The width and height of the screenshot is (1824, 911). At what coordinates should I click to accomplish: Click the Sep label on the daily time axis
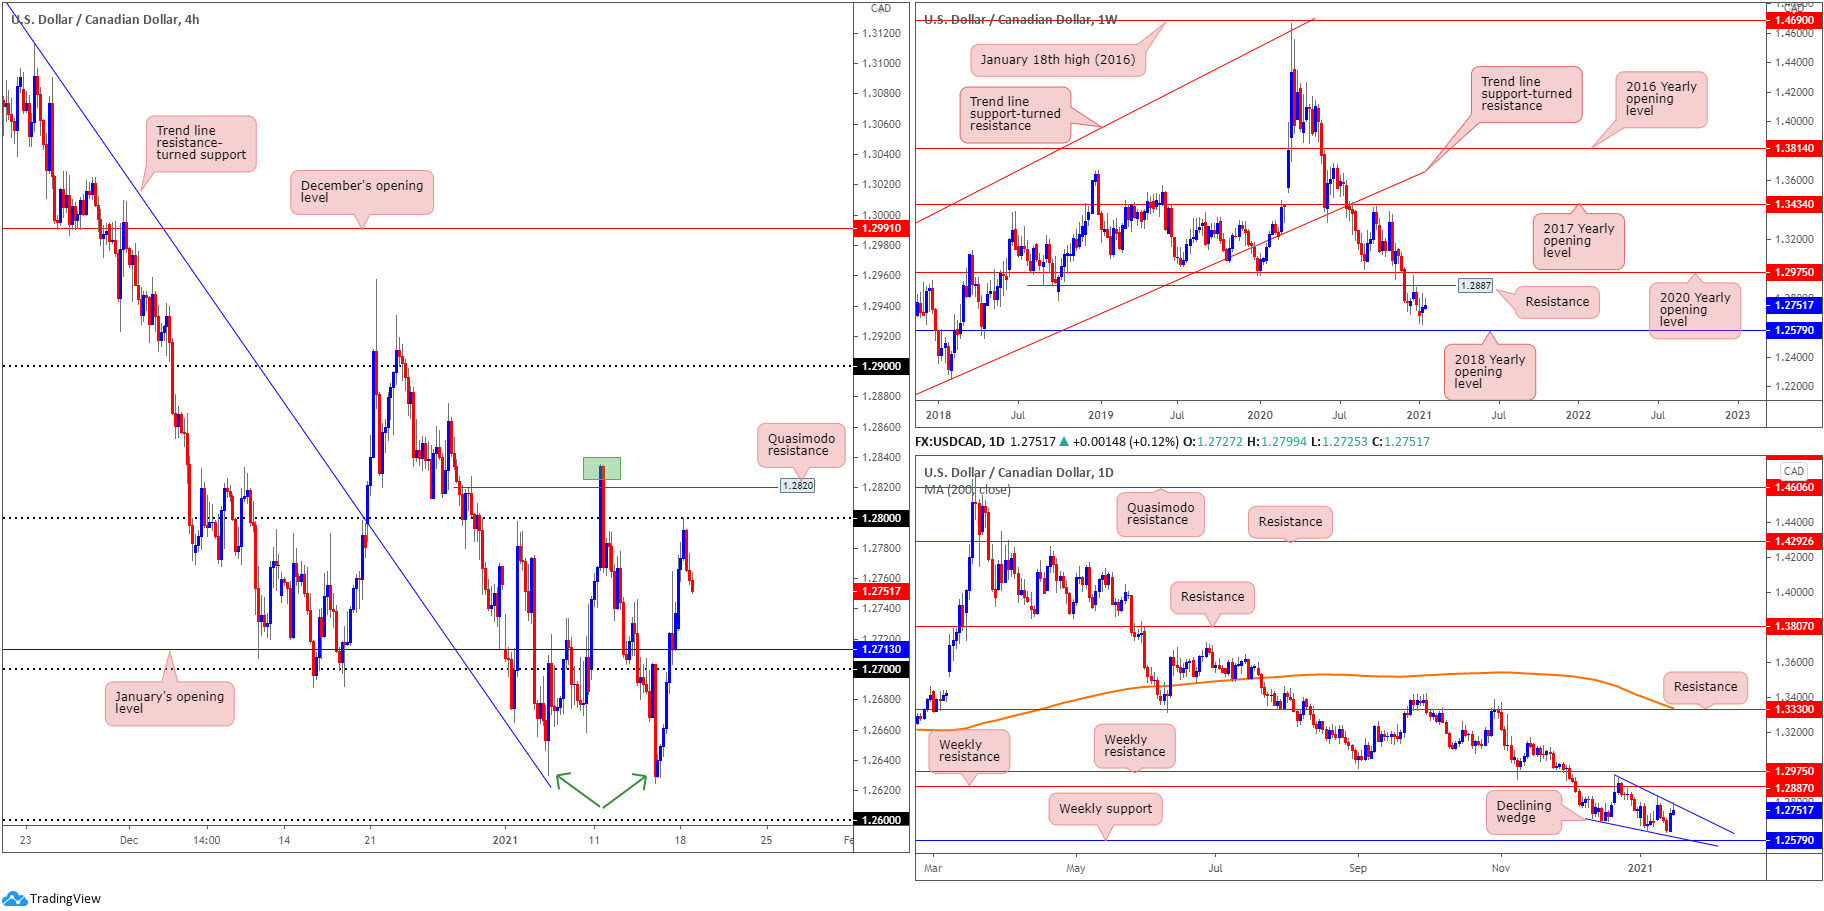(x=1357, y=868)
